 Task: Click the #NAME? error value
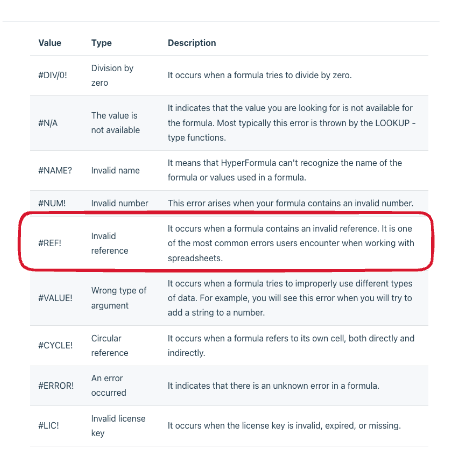point(55,170)
